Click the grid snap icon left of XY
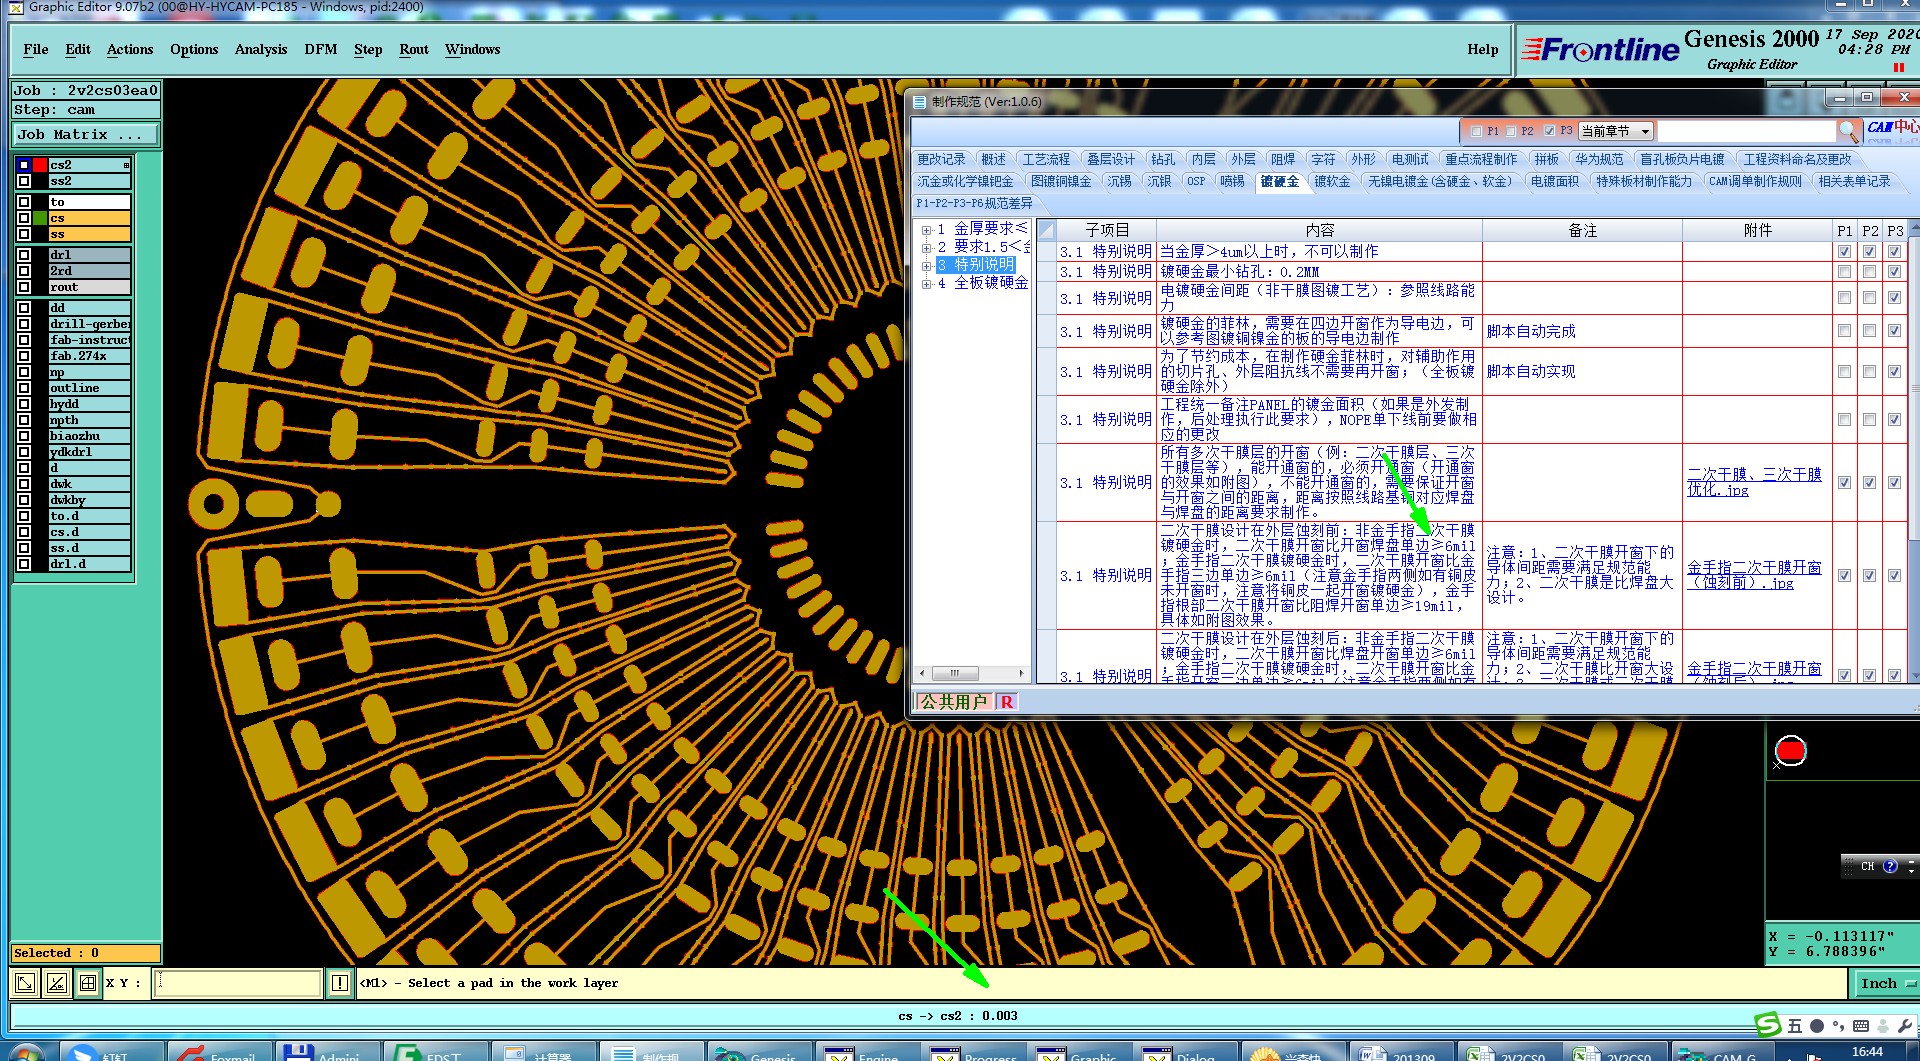 (x=88, y=983)
